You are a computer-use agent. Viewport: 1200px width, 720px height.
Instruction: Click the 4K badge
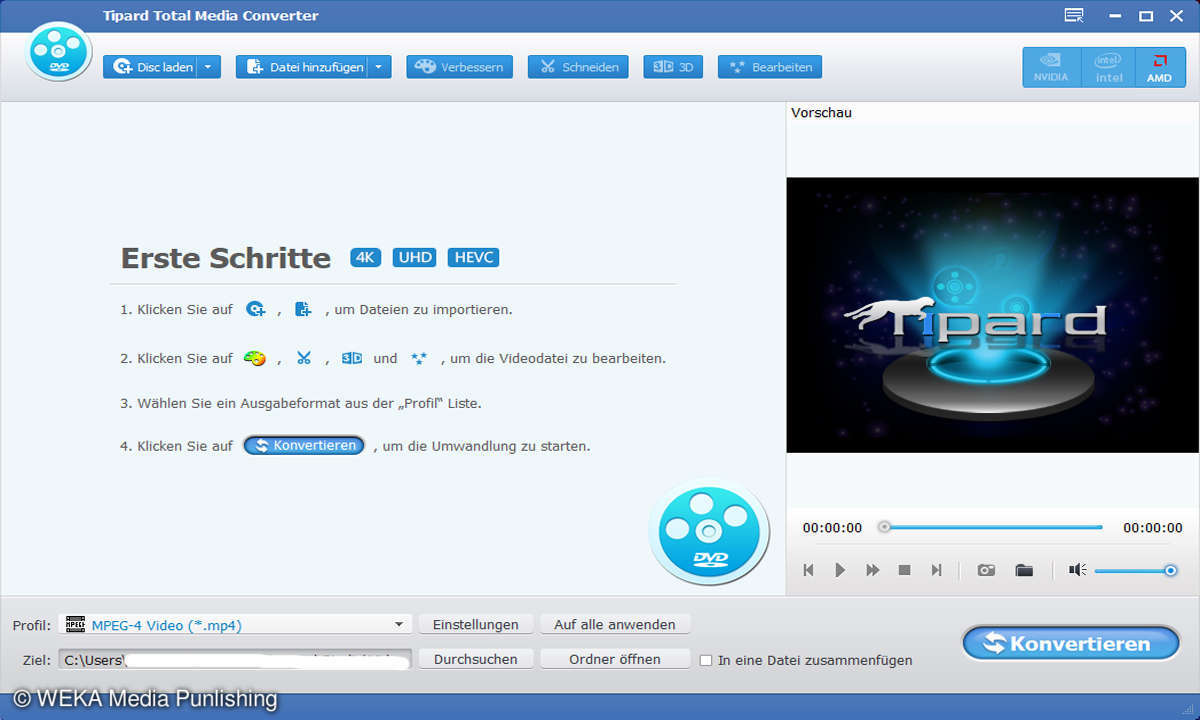coord(366,257)
